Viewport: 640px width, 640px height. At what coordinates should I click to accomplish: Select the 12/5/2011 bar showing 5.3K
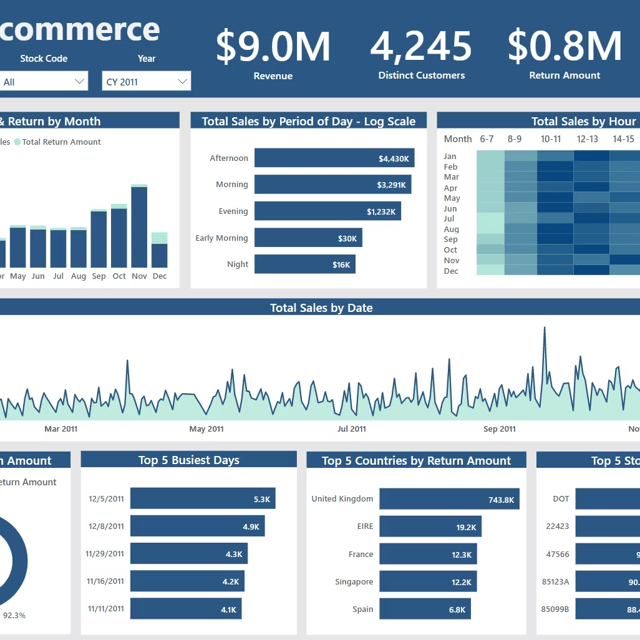coord(203,498)
